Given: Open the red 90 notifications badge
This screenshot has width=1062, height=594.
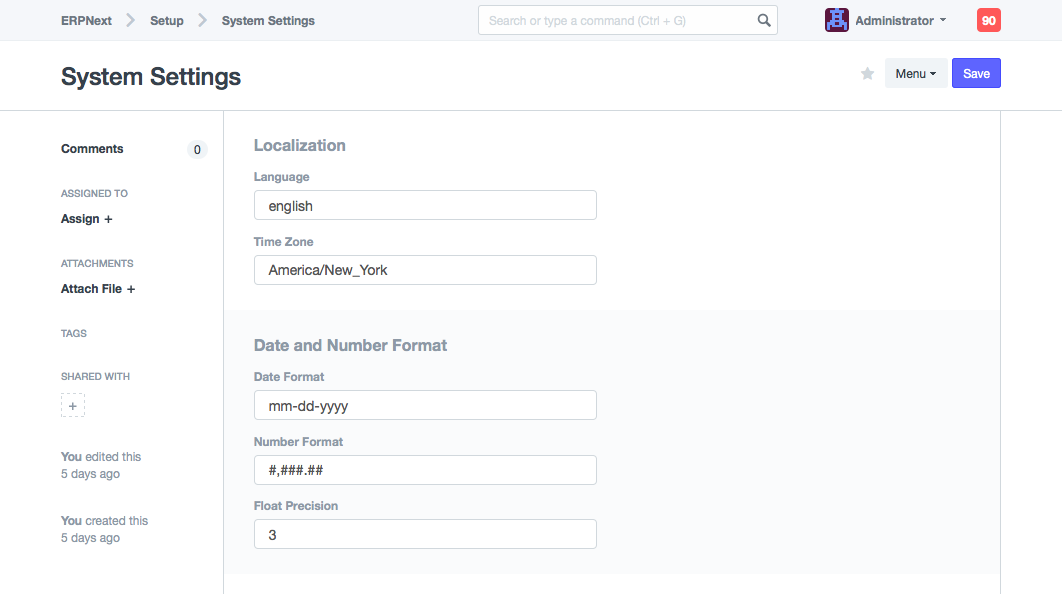Looking at the screenshot, I should coord(988,20).
